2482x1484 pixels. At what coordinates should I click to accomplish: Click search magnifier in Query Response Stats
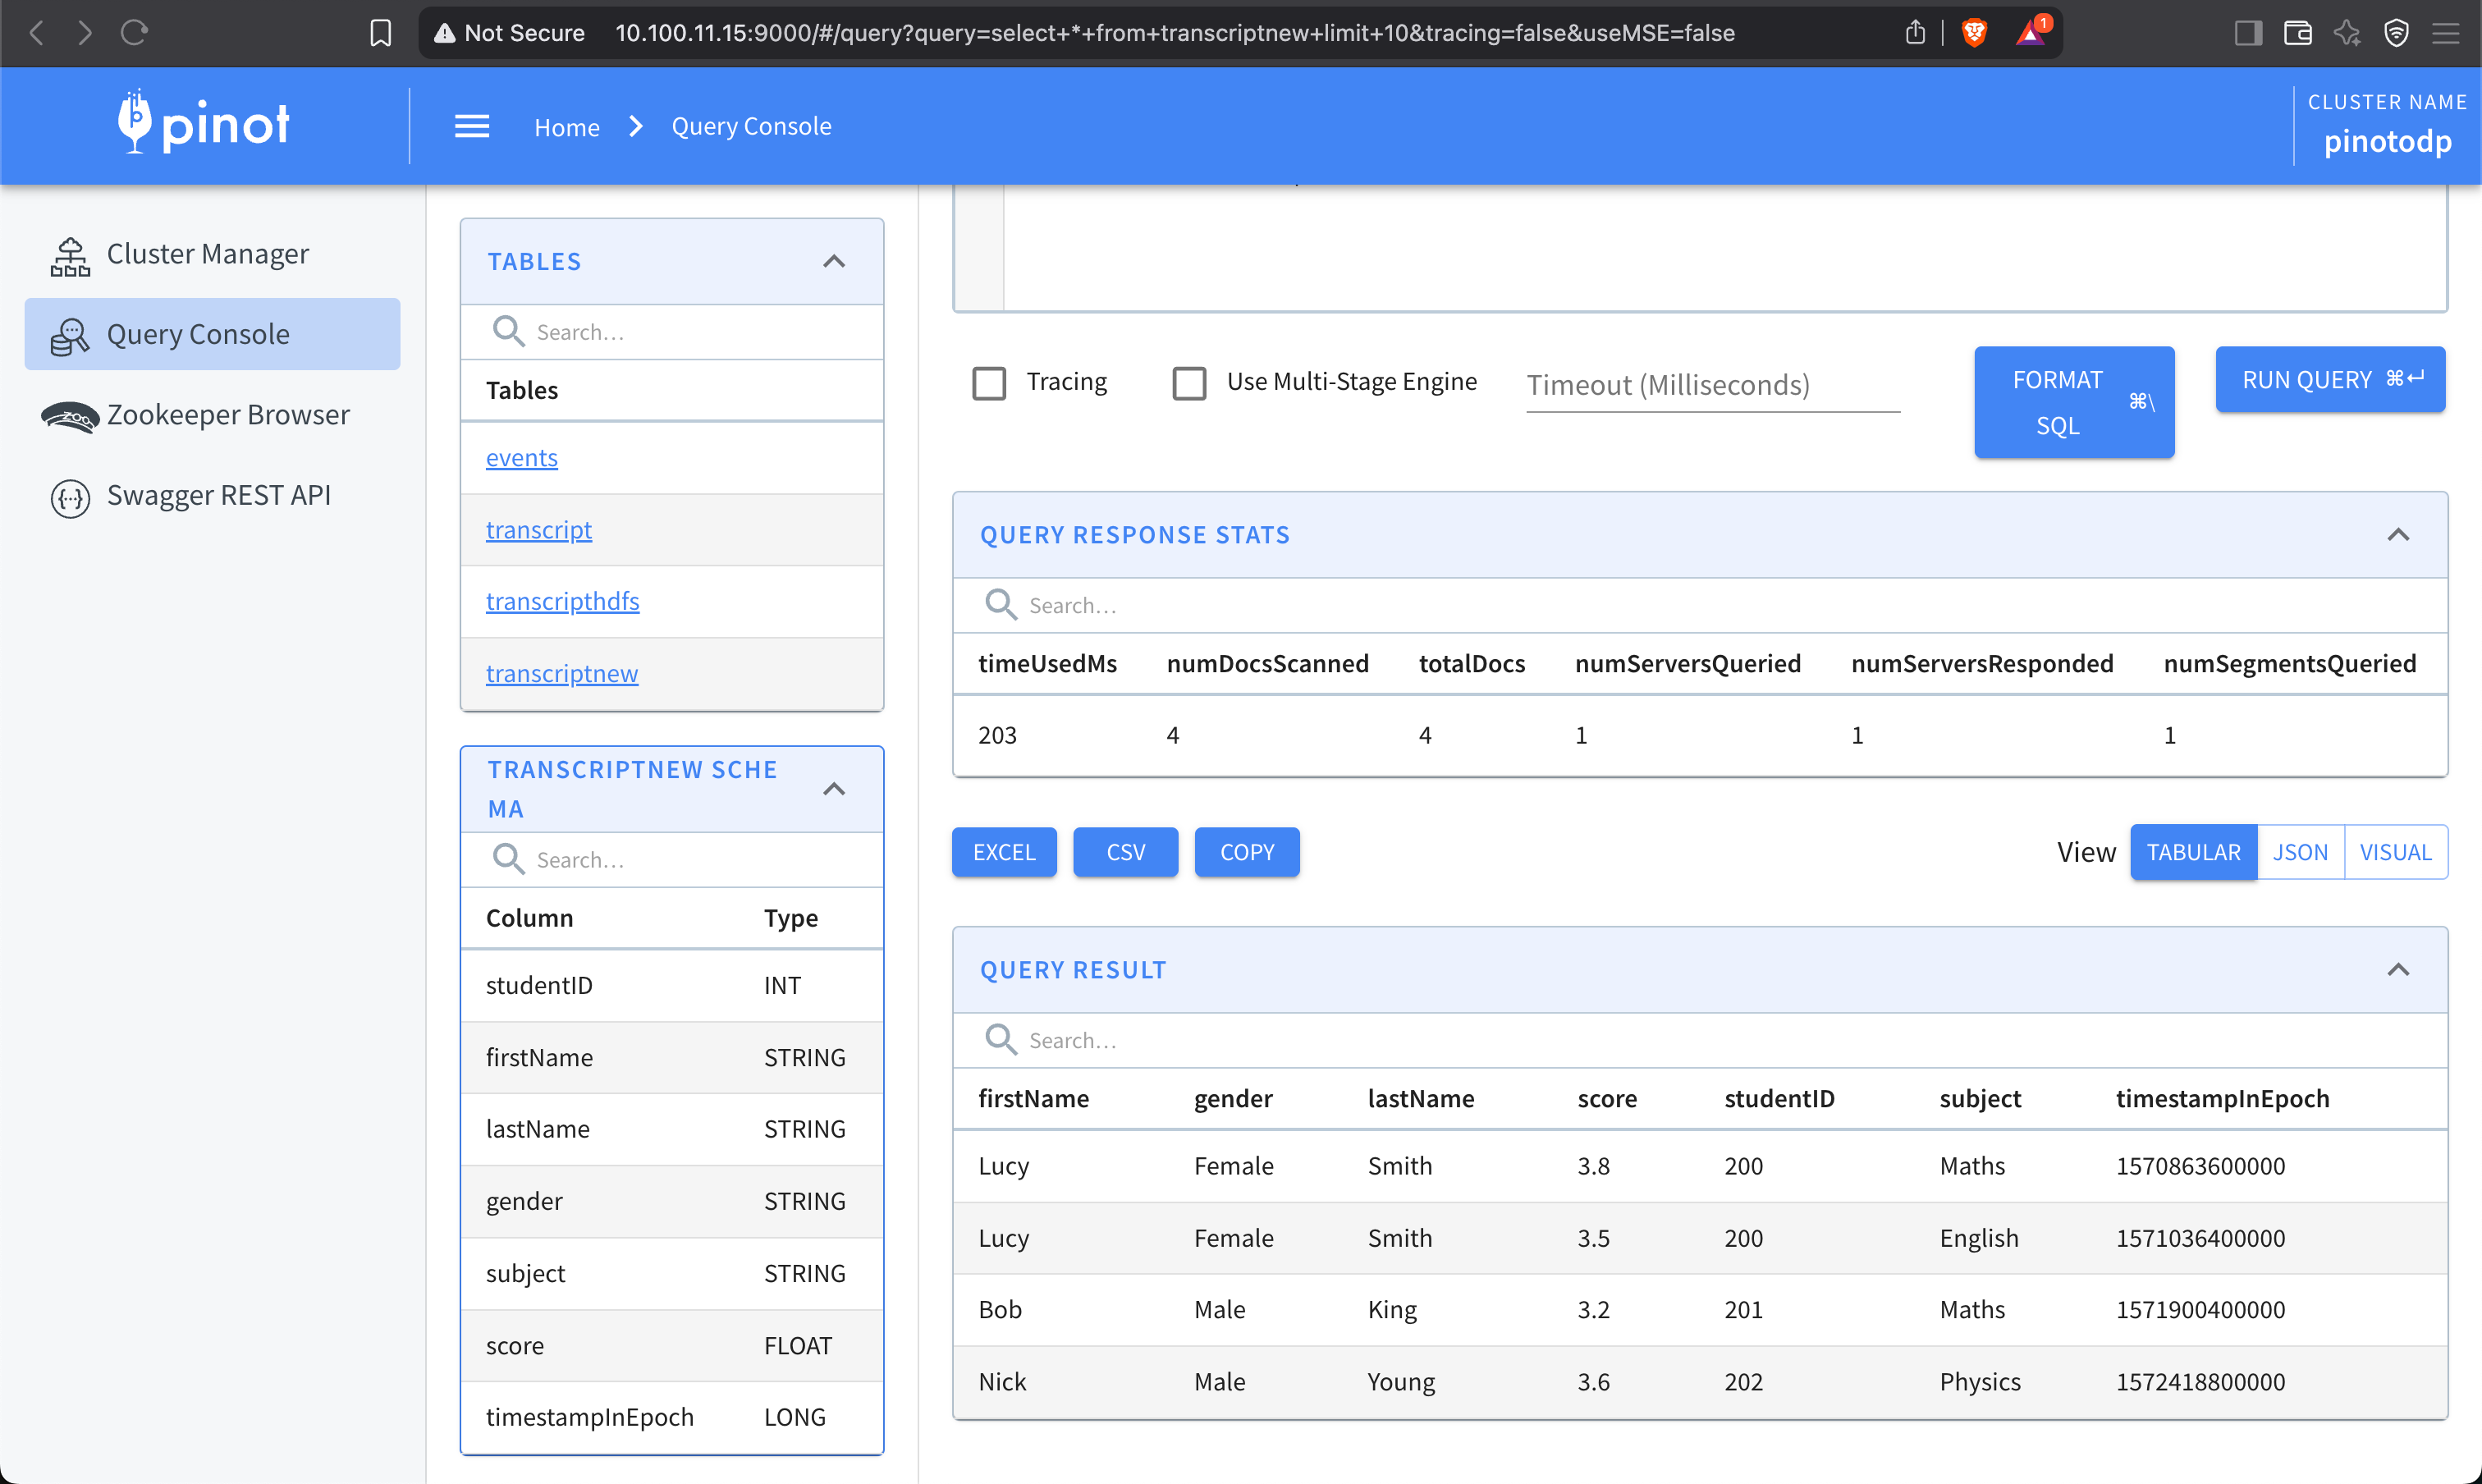(x=1000, y=604)
